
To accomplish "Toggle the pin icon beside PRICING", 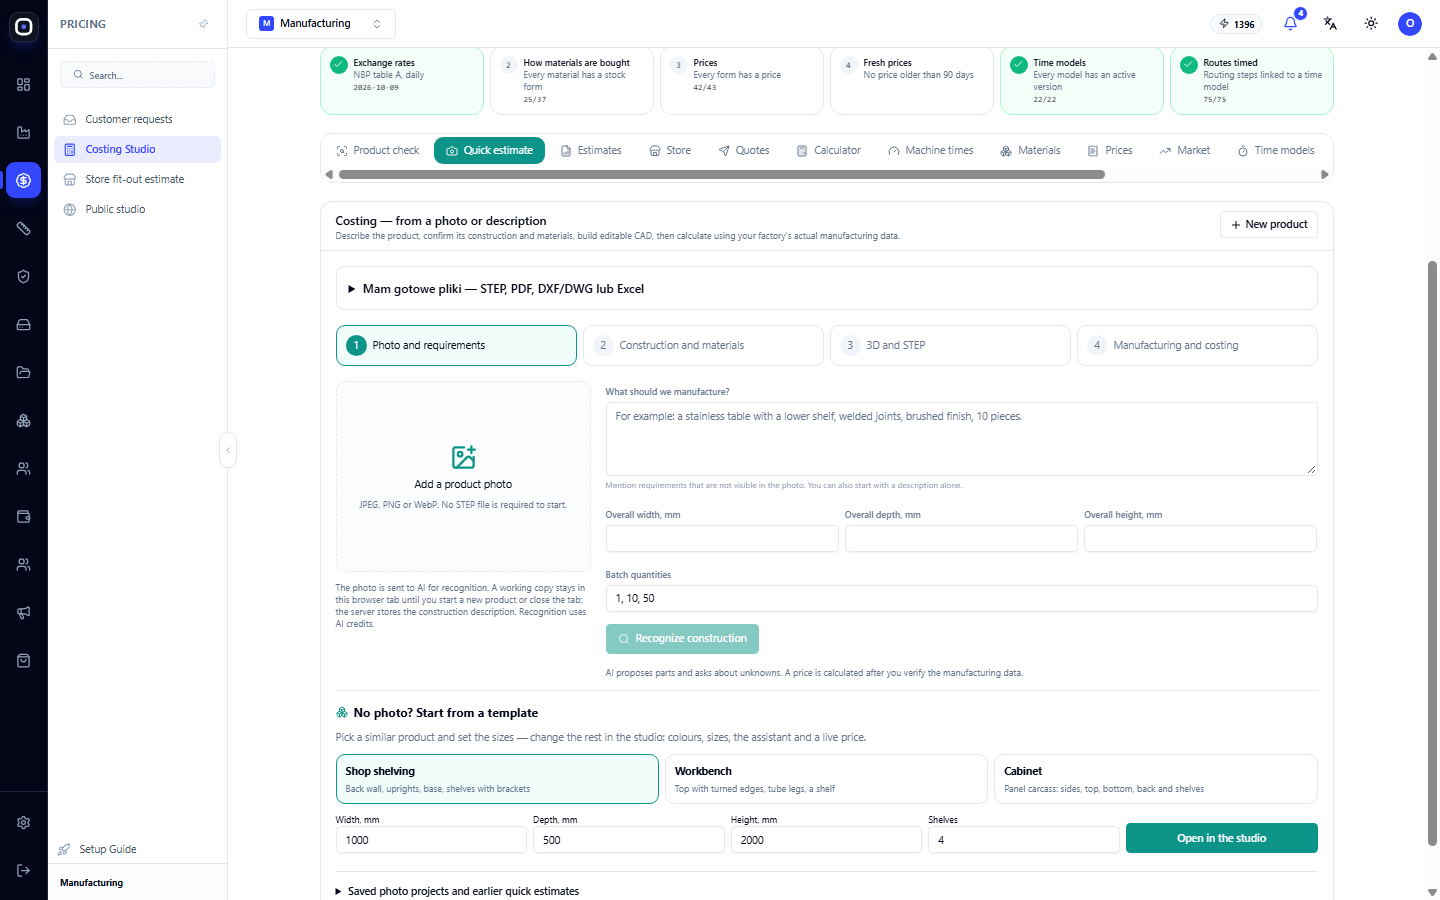I will click(x=204, y=24).
